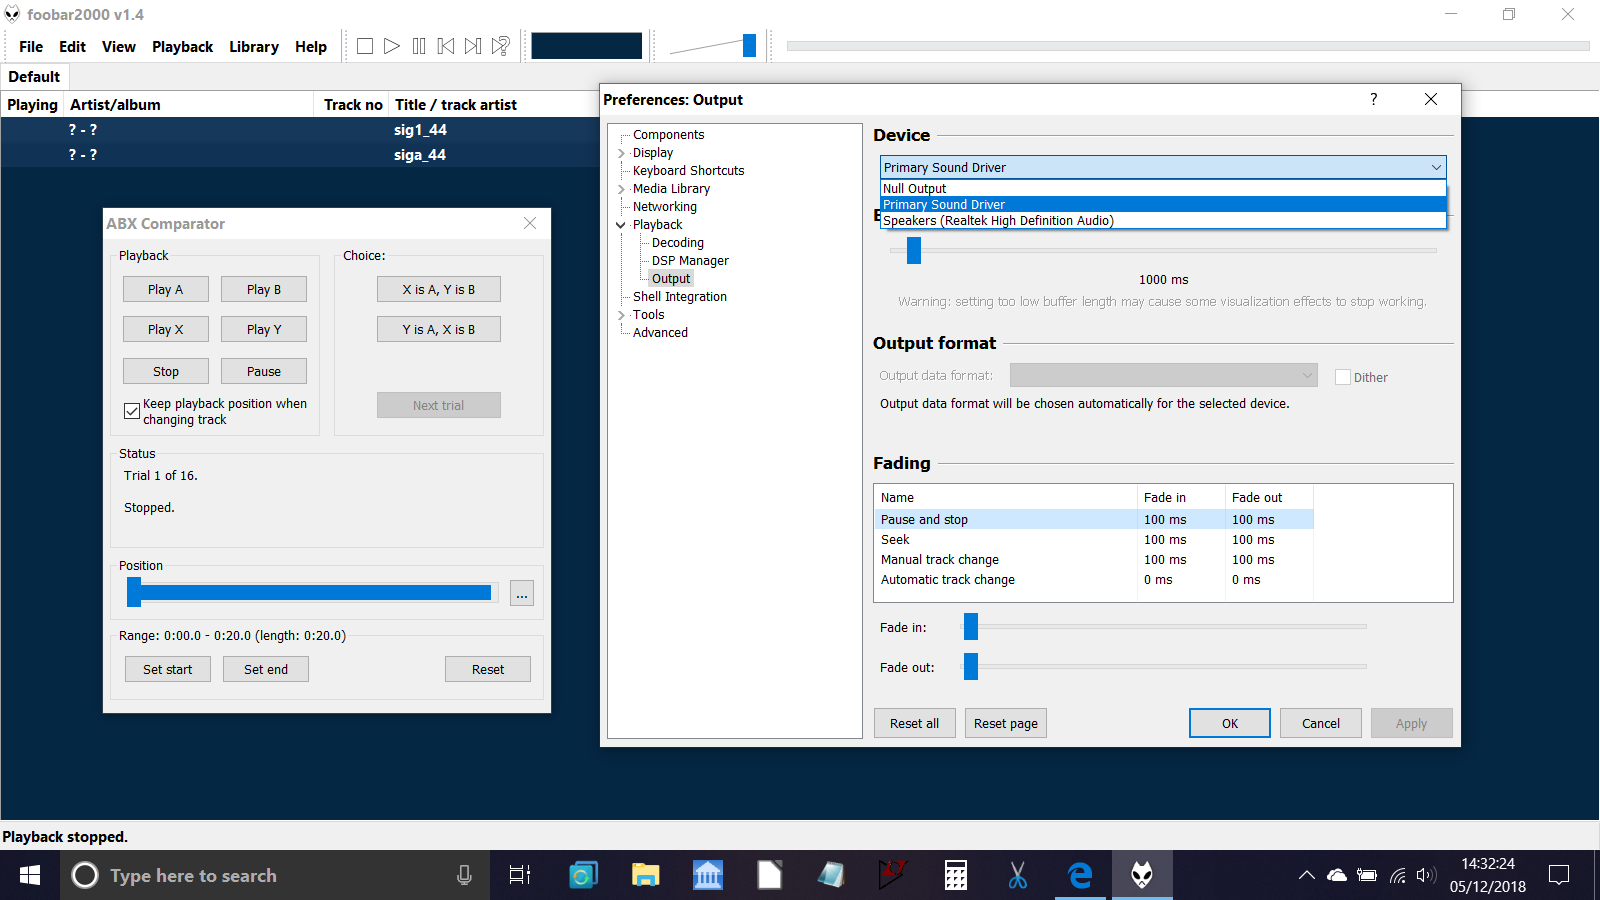Click the Fade in slider thumb

tap(970, 627)
